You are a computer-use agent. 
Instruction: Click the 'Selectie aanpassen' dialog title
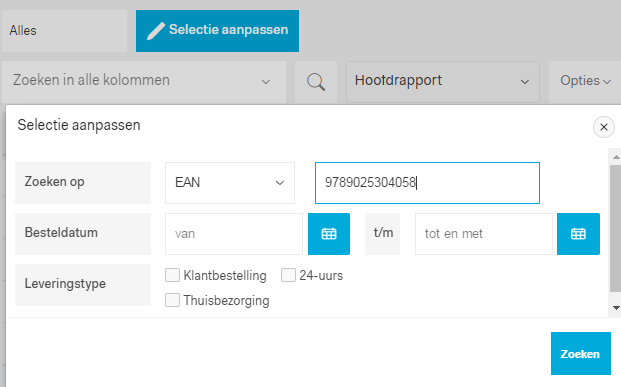pyautogui.click(x=79, y=126)
